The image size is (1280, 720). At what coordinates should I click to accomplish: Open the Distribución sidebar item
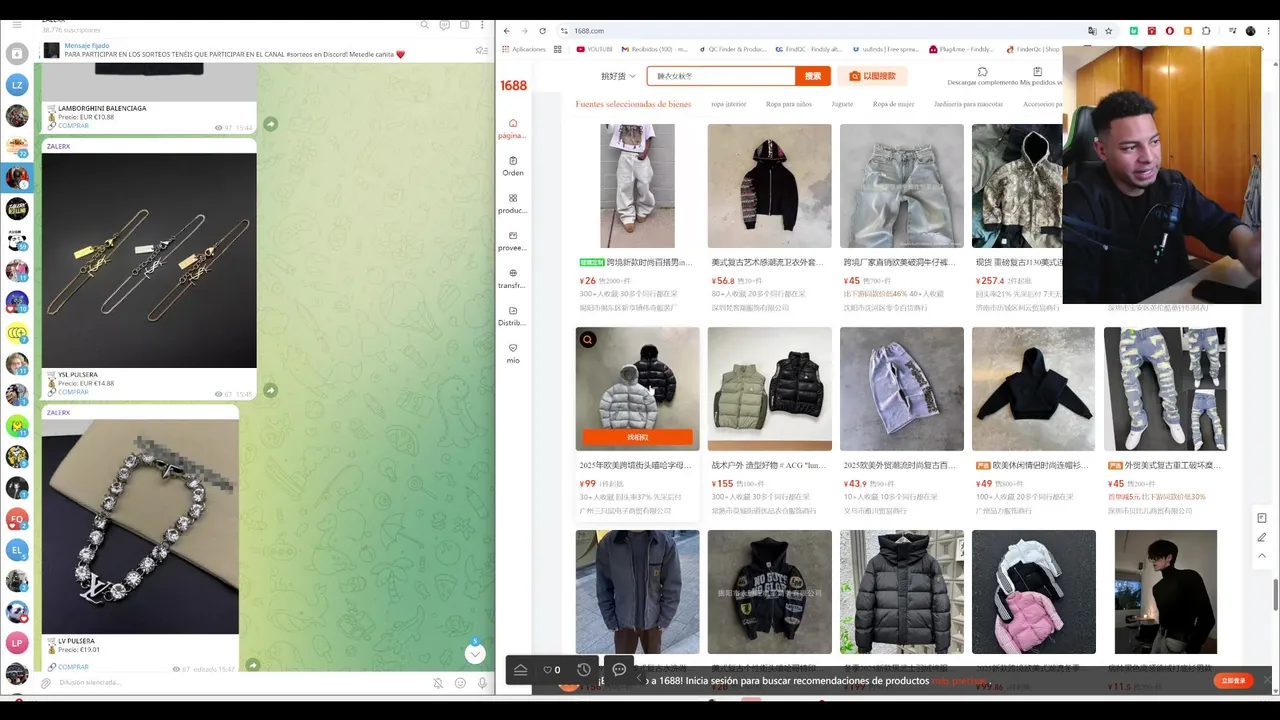pyautogui.click(x=513, y=316)
